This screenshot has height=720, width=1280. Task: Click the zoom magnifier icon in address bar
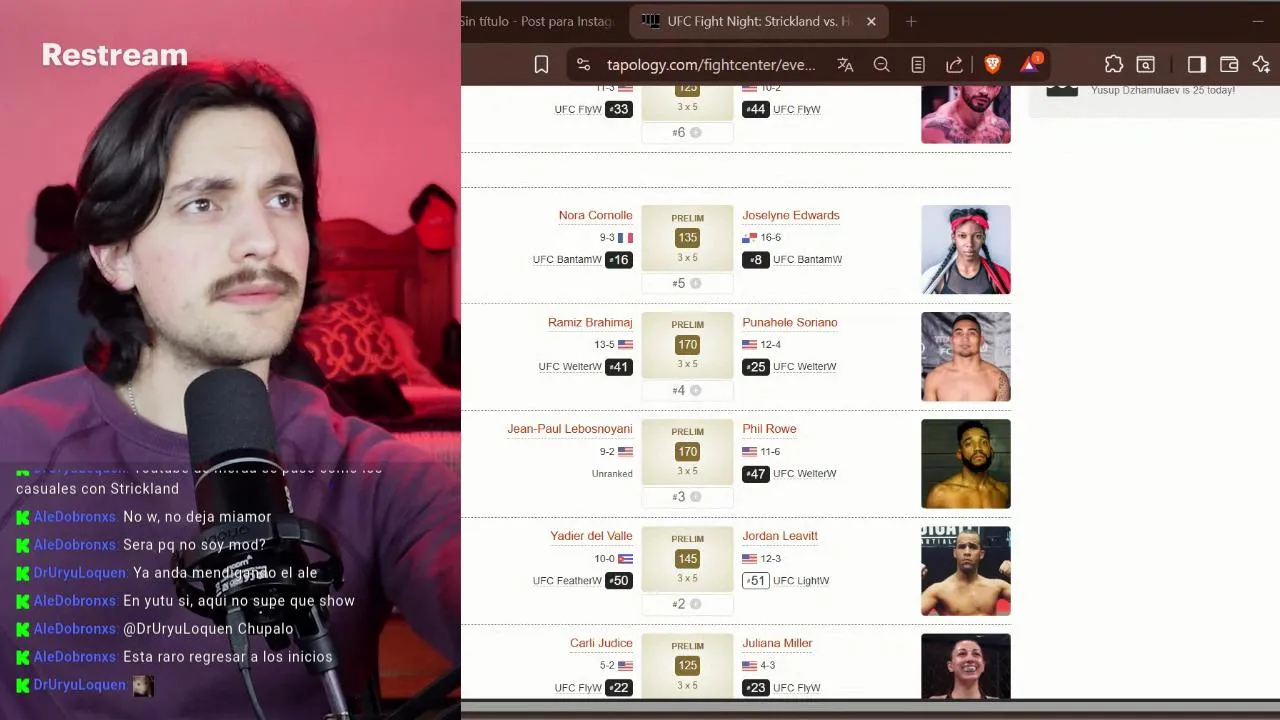tap(881, 64)
